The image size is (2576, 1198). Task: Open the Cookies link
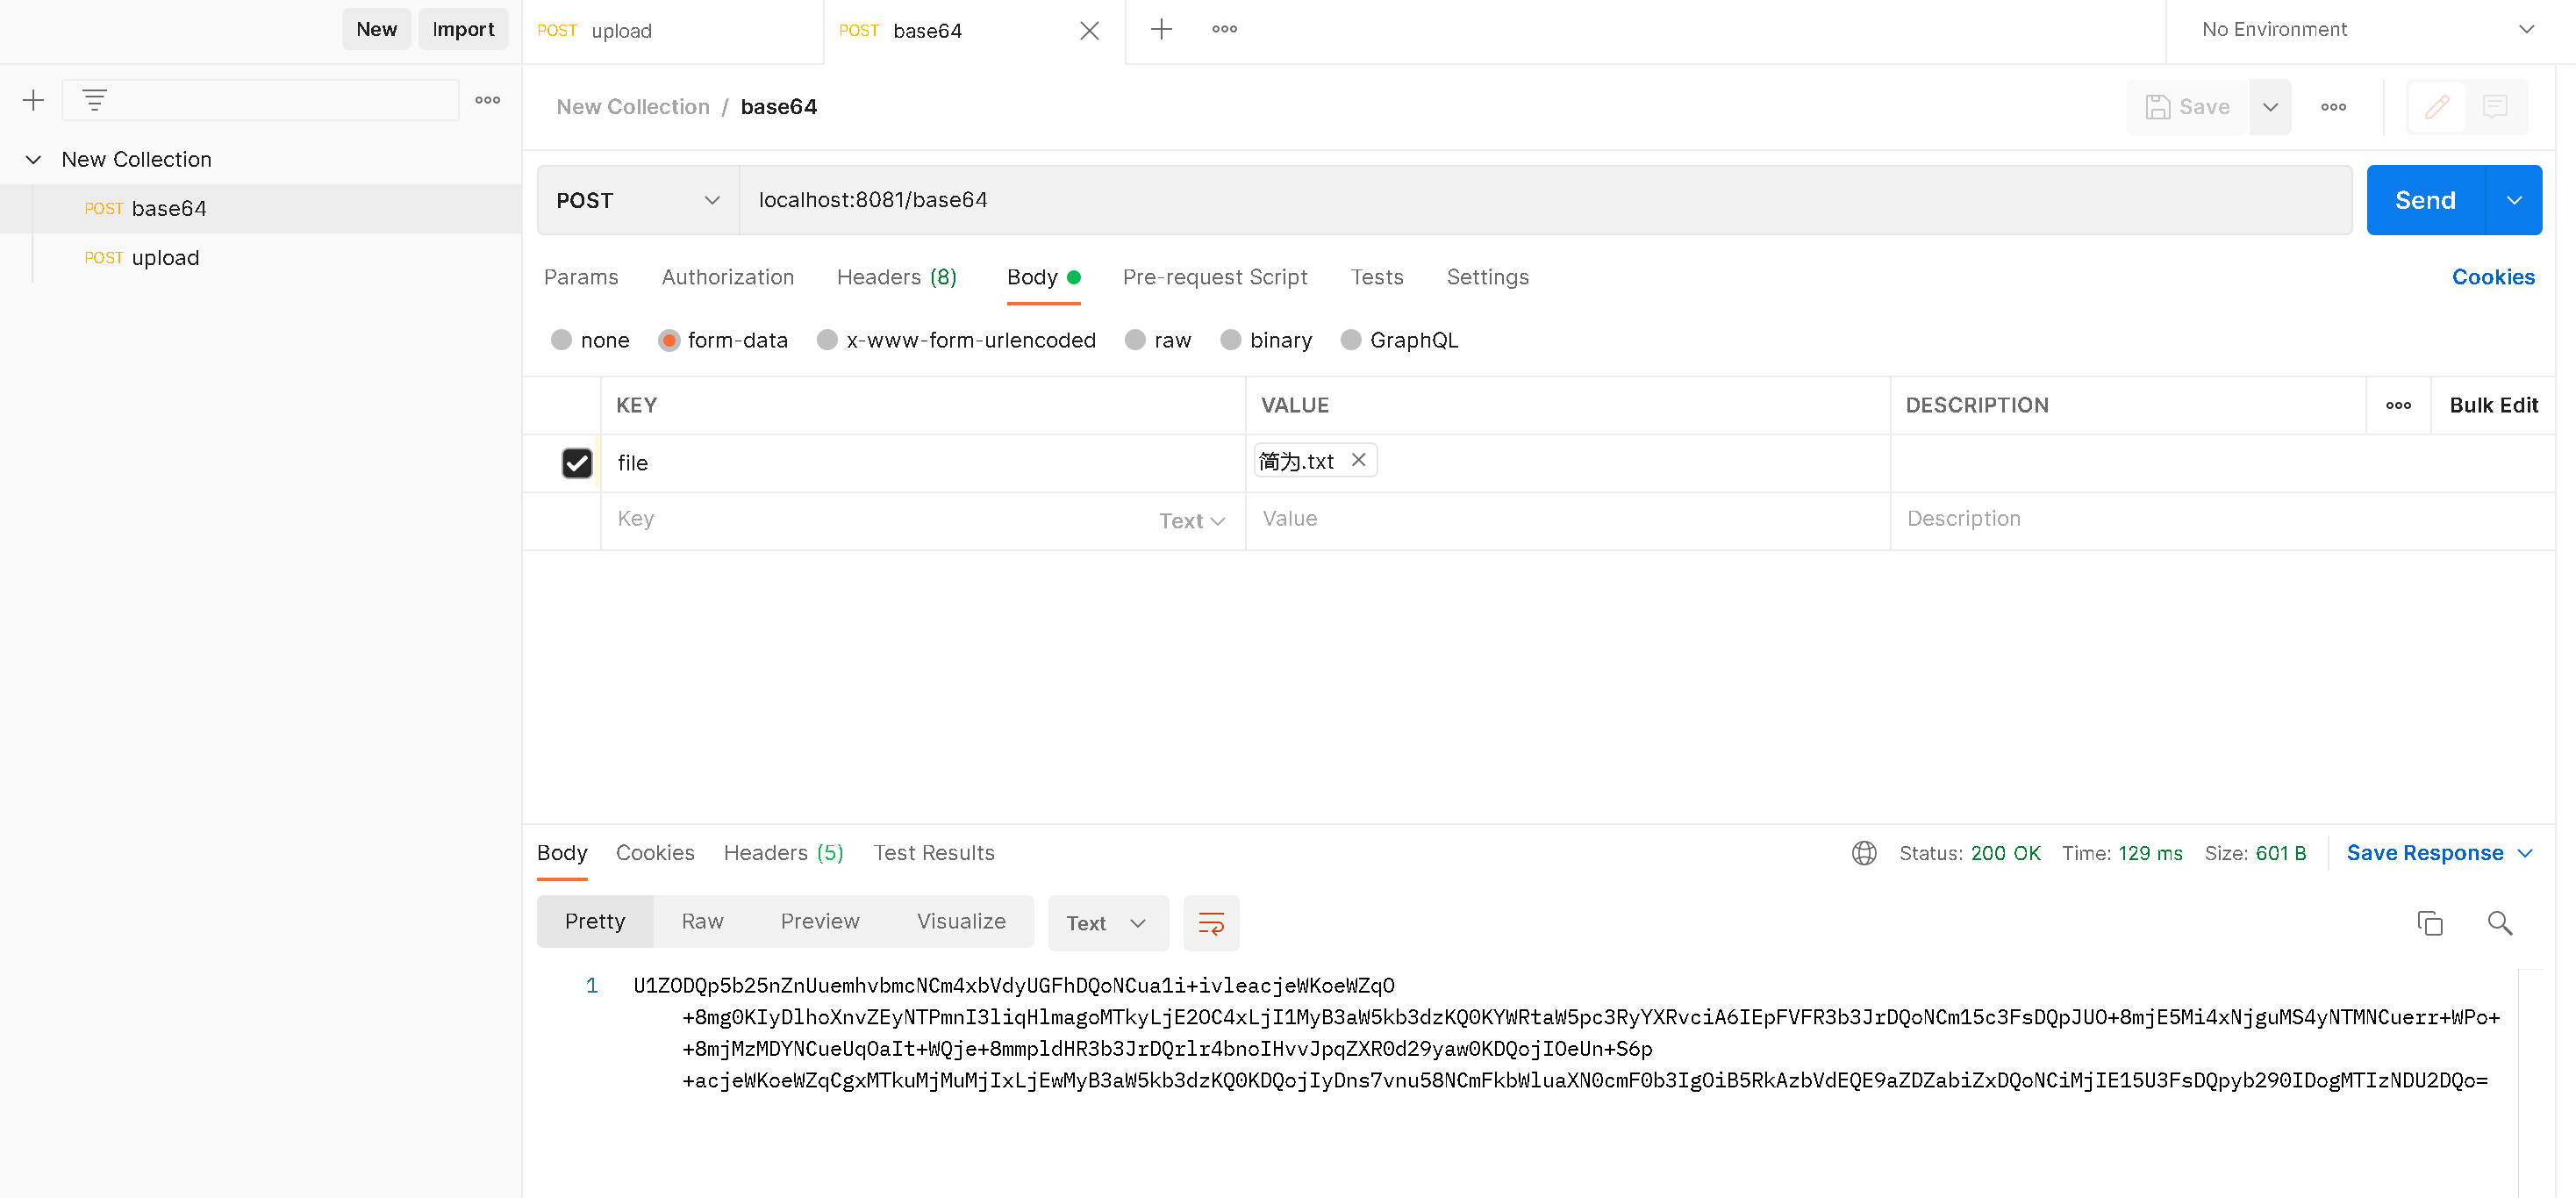point(2492,277)
